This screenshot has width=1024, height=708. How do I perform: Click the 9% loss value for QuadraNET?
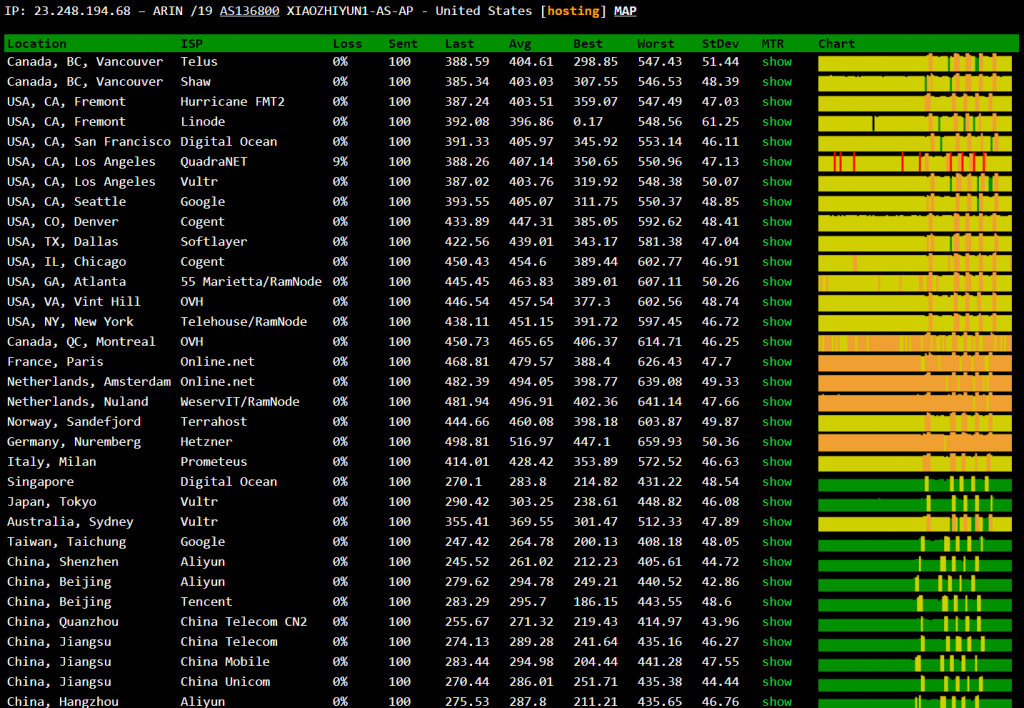point(340,162)
